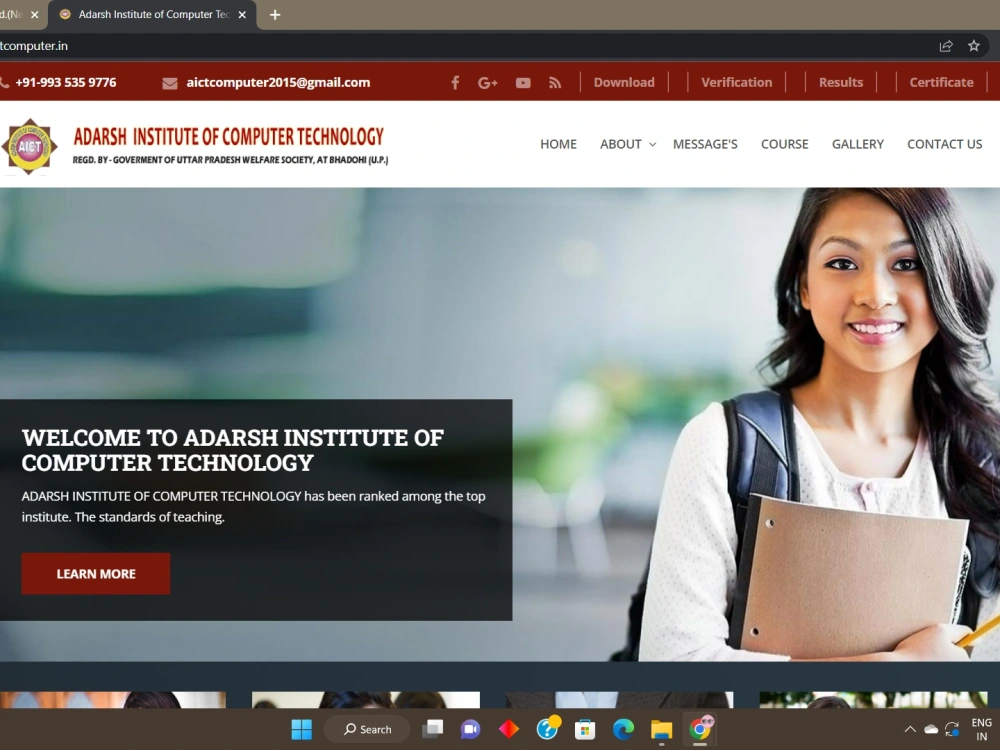This screenshot has height=750, width=1000.
Task: Open the COURSE menu item
Action: point(784,144)
